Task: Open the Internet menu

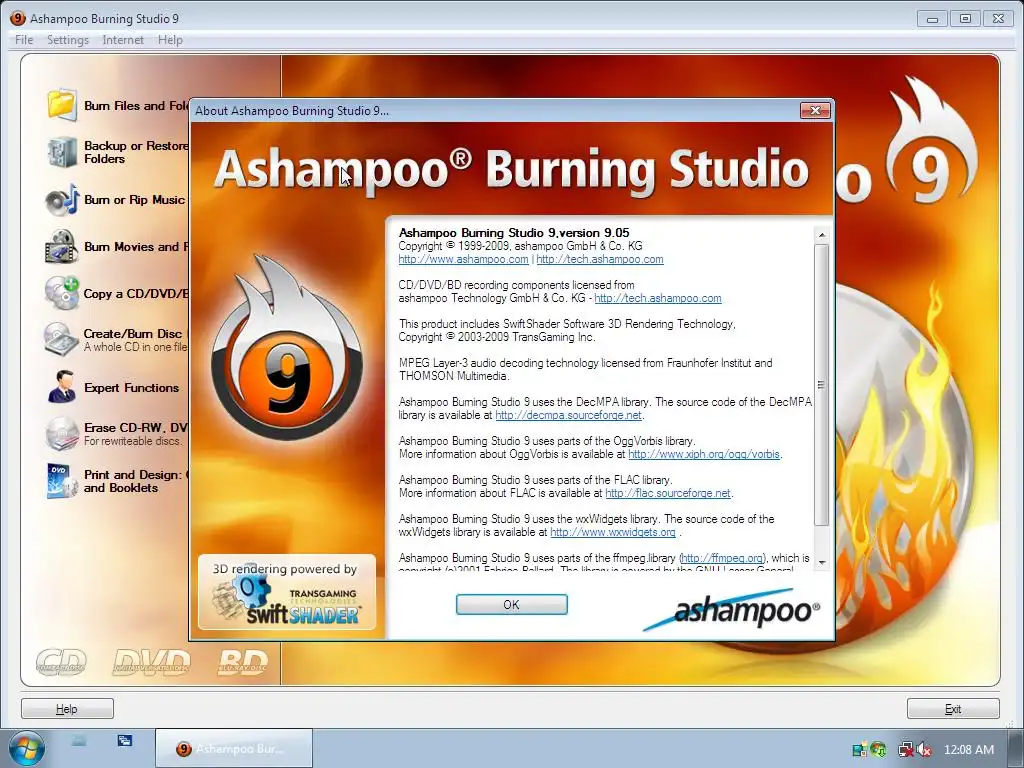Action: tap(123, 40)
